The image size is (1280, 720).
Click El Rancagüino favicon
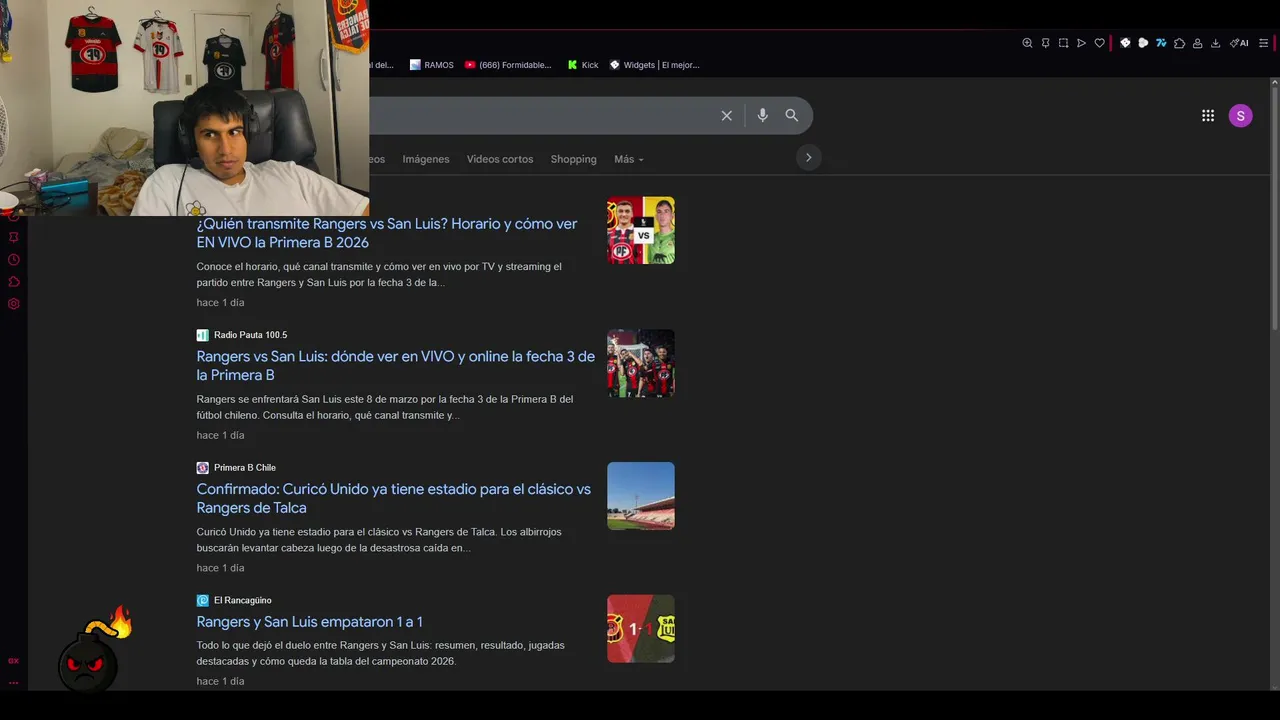203,601
